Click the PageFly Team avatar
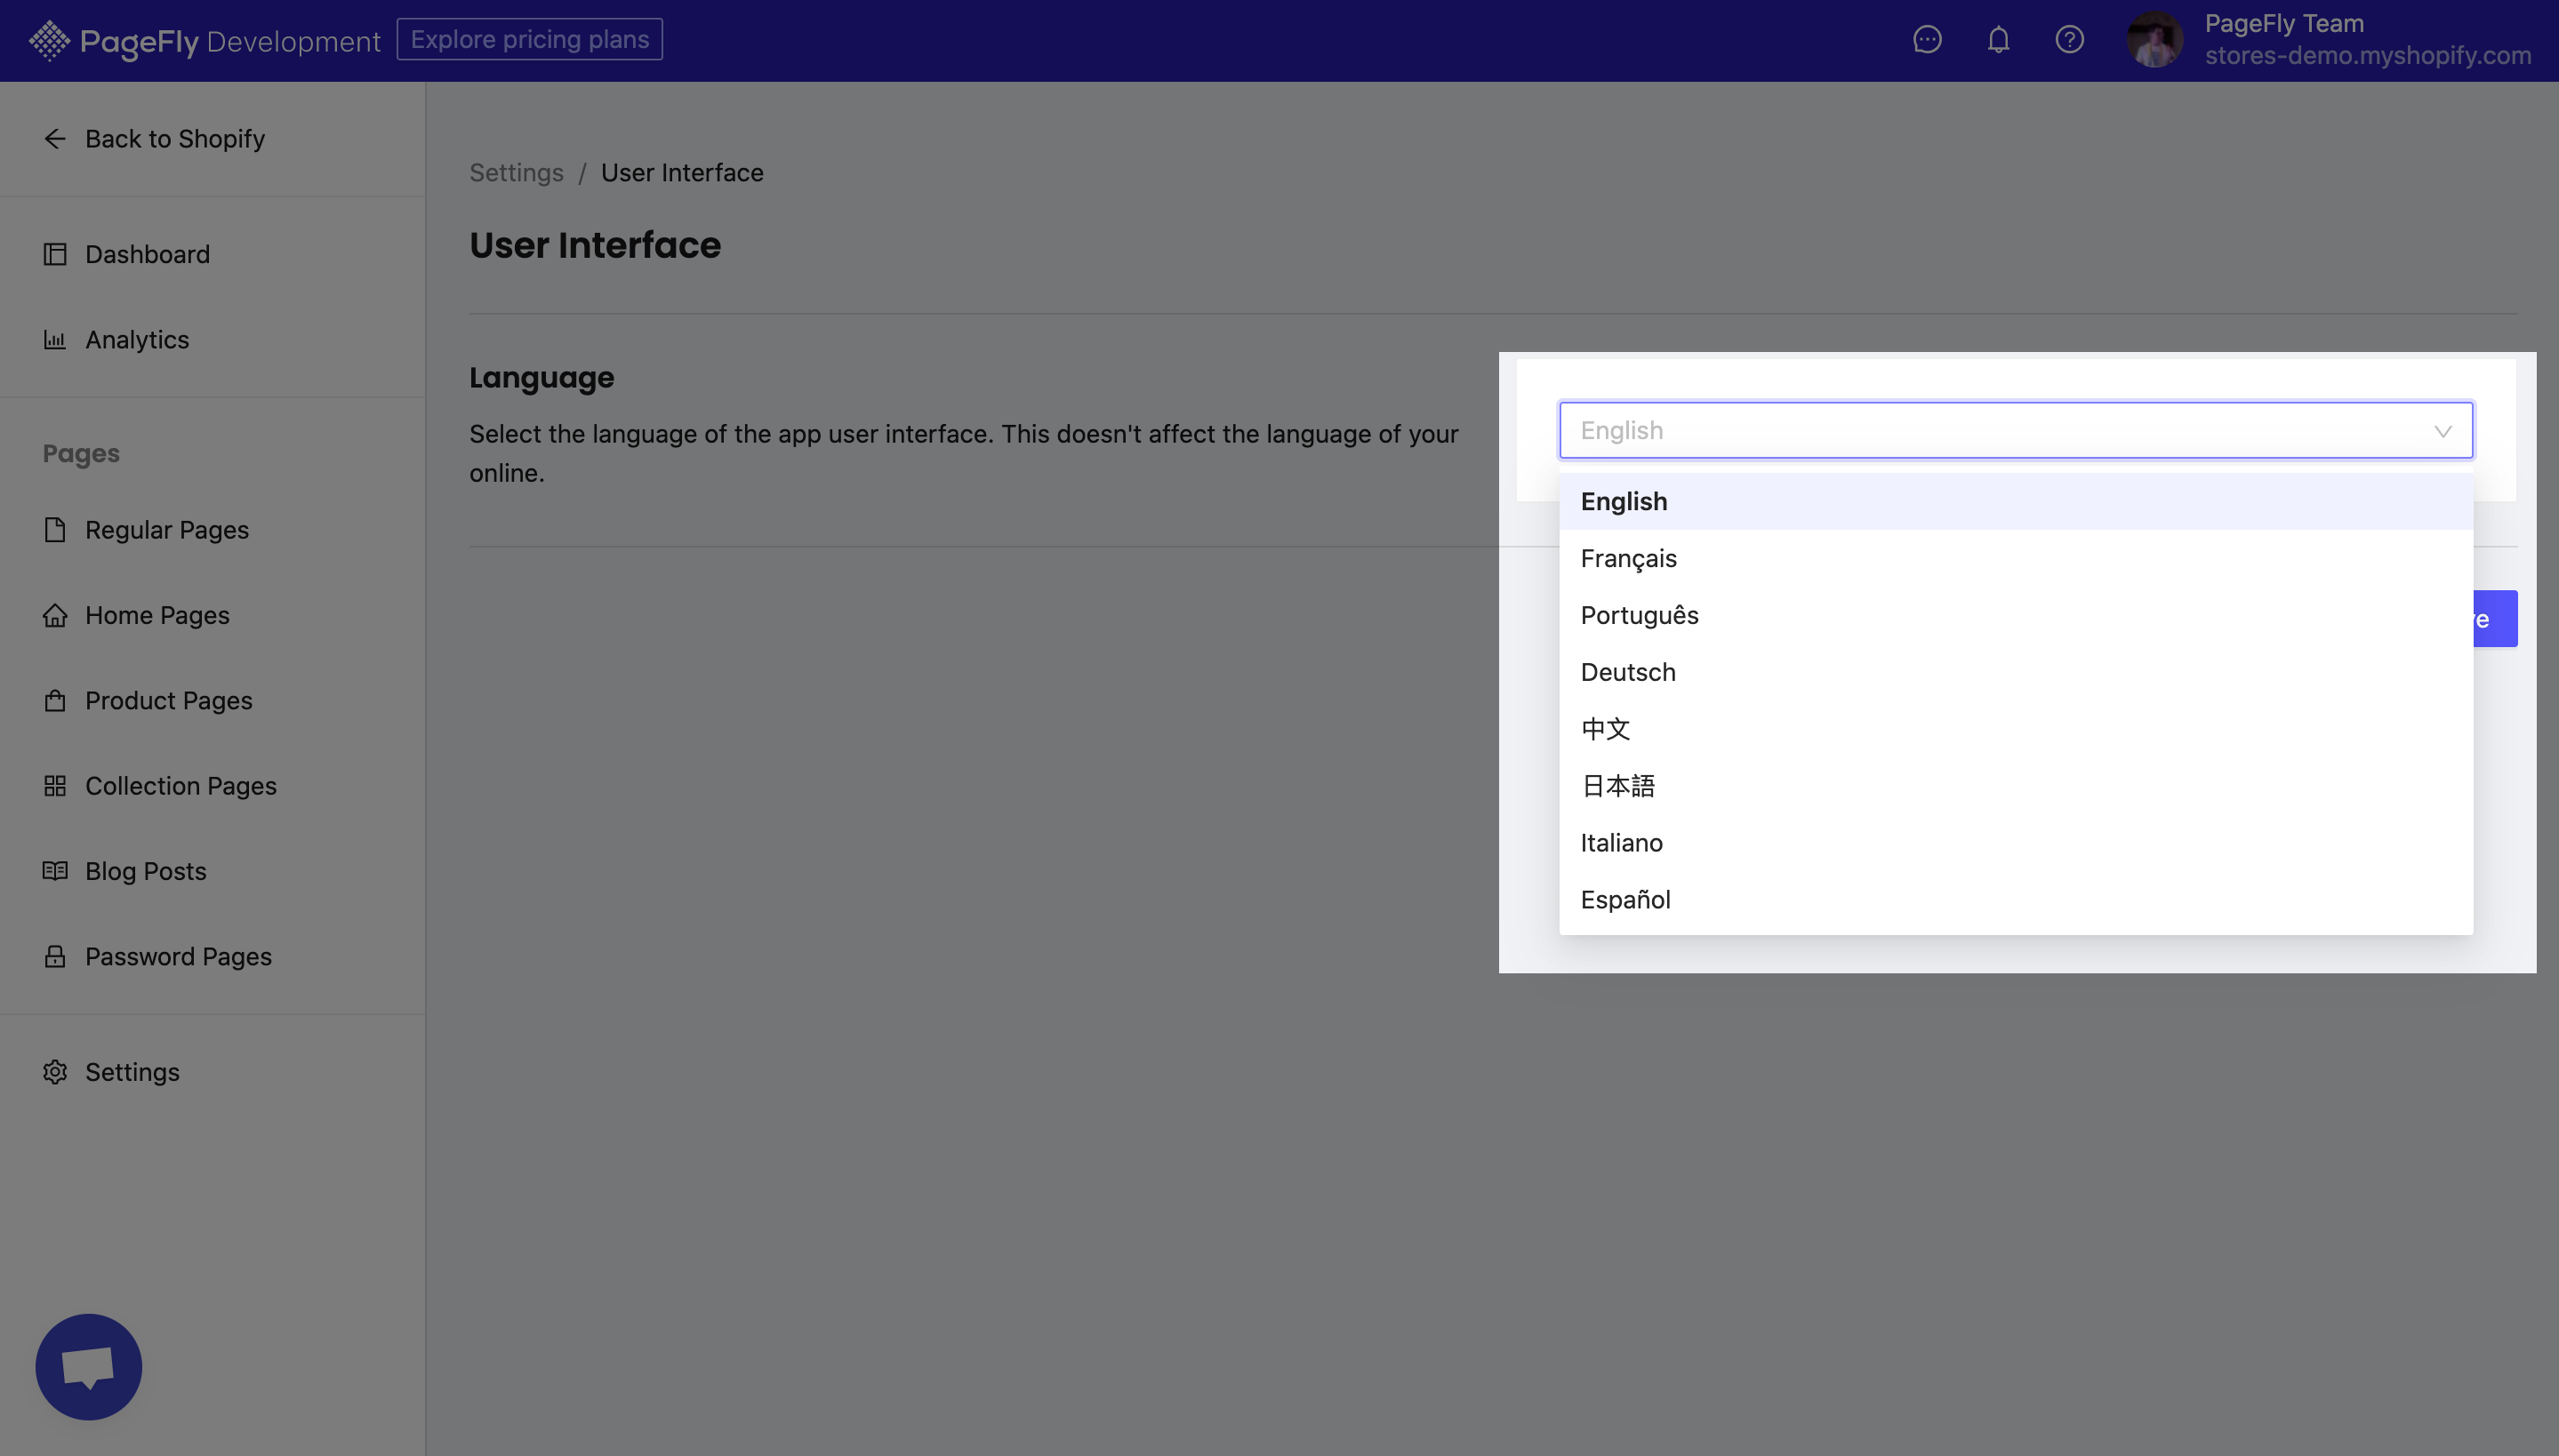This screenshot has width=2559, height=1456. coord(2154,40)
